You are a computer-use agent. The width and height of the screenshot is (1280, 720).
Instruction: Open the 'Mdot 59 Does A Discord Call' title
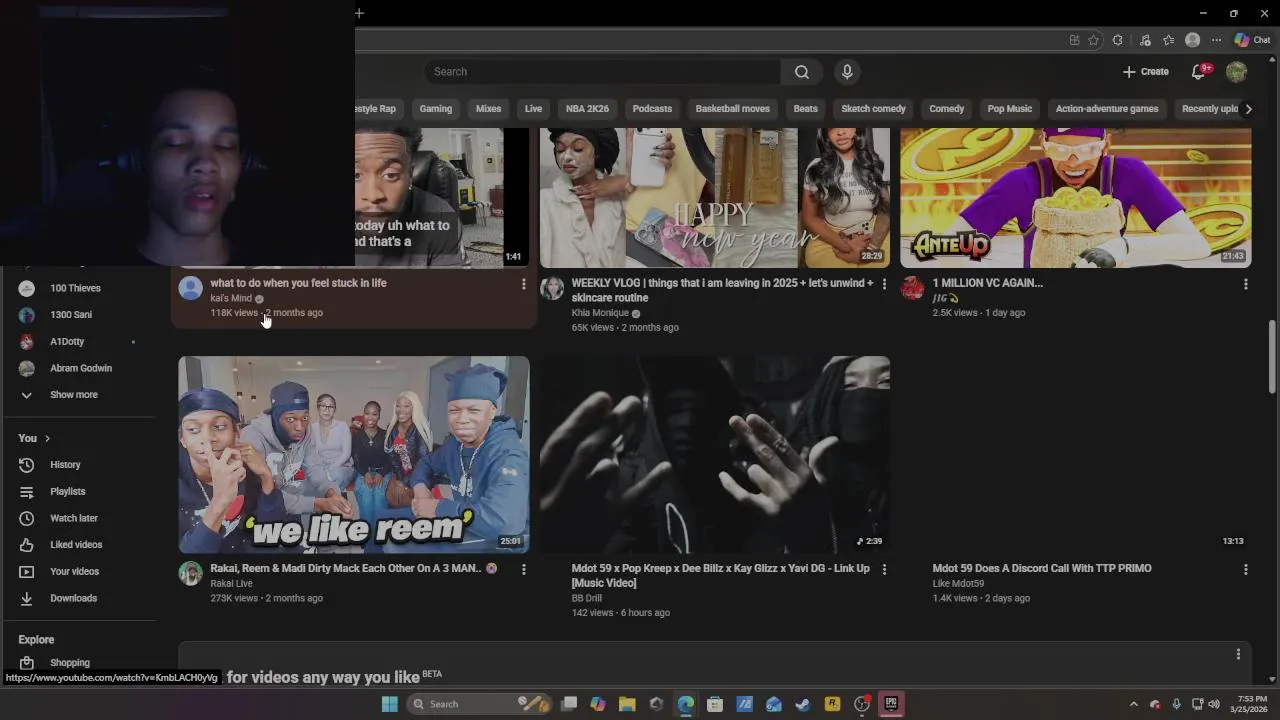1042,568
